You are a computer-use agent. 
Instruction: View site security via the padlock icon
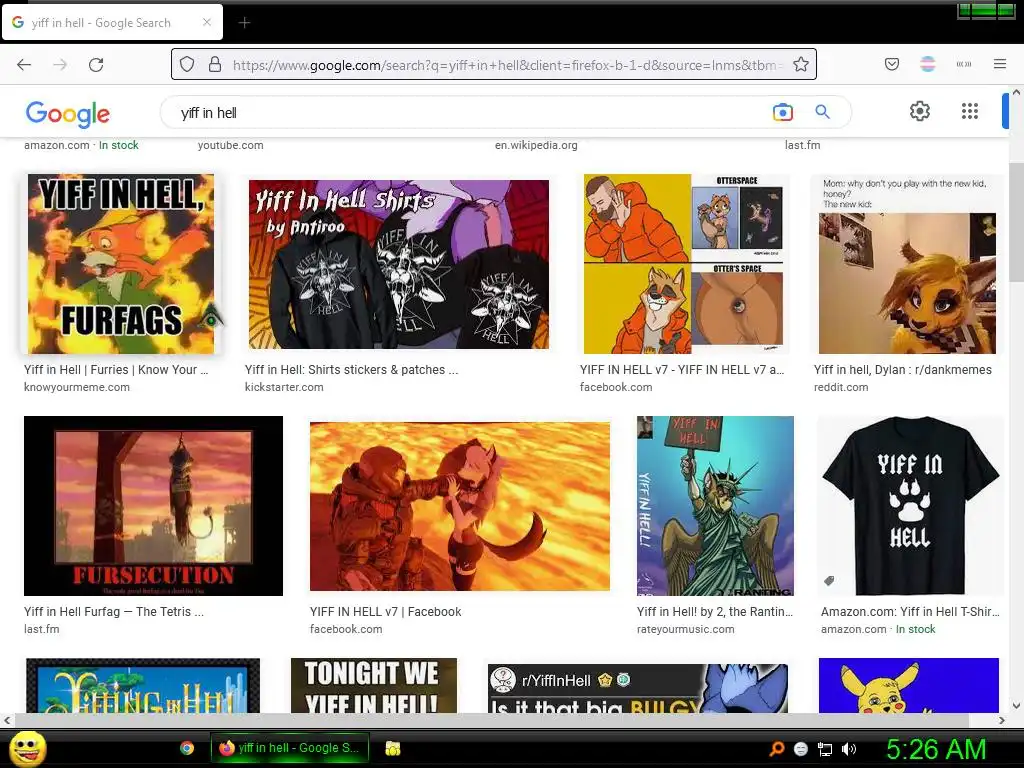click(x=214, y=64)
